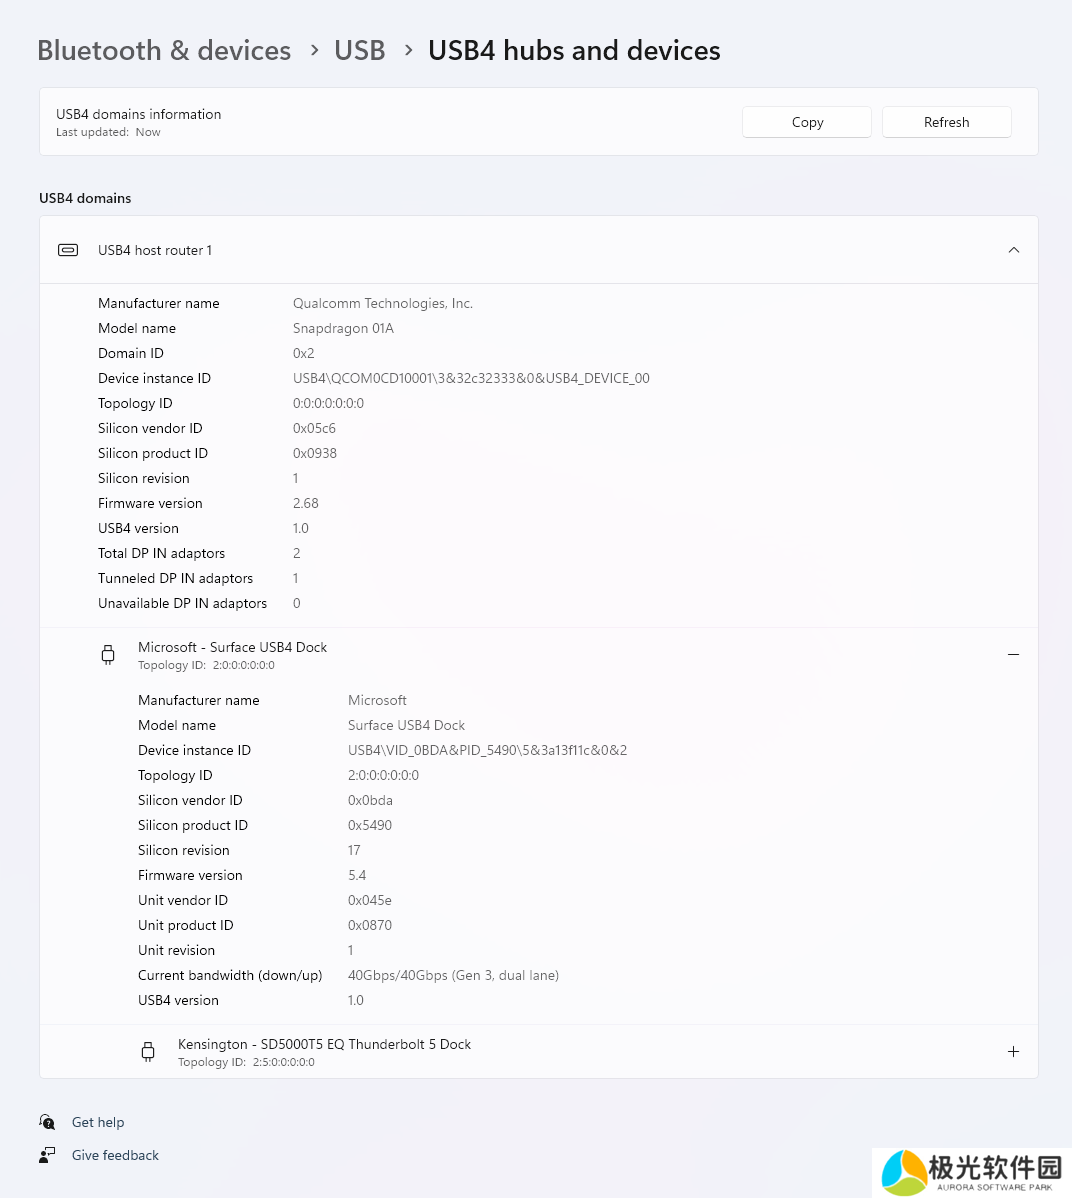
Task: Click the Give feedback icon
Action: [x=47, y=1155]
